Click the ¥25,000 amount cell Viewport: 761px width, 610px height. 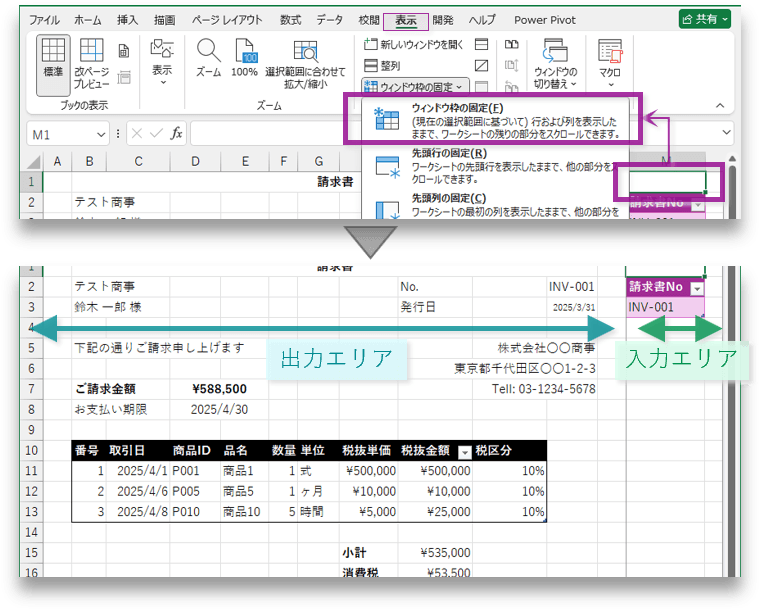tap(435, 511)
